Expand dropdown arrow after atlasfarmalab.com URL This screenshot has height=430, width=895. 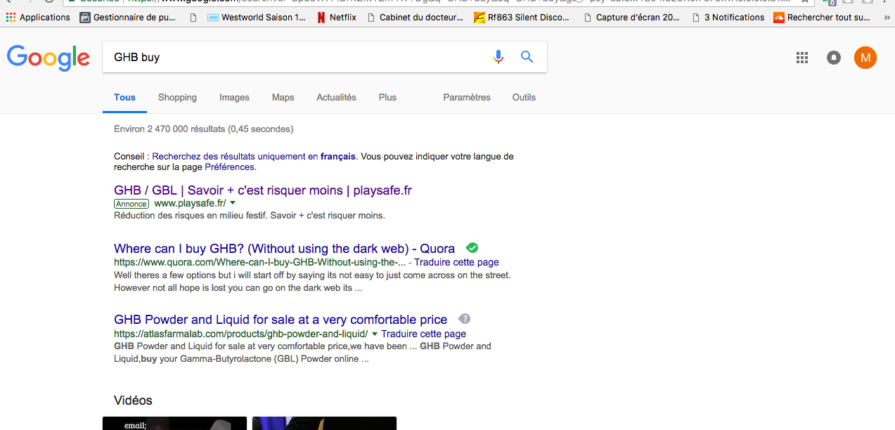(x=374, y=334)
